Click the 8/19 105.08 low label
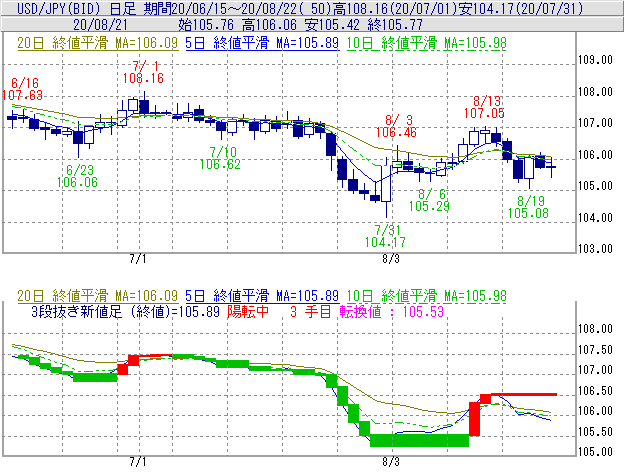Viewport: 624px width, 474px height. (x=528, y=207)
